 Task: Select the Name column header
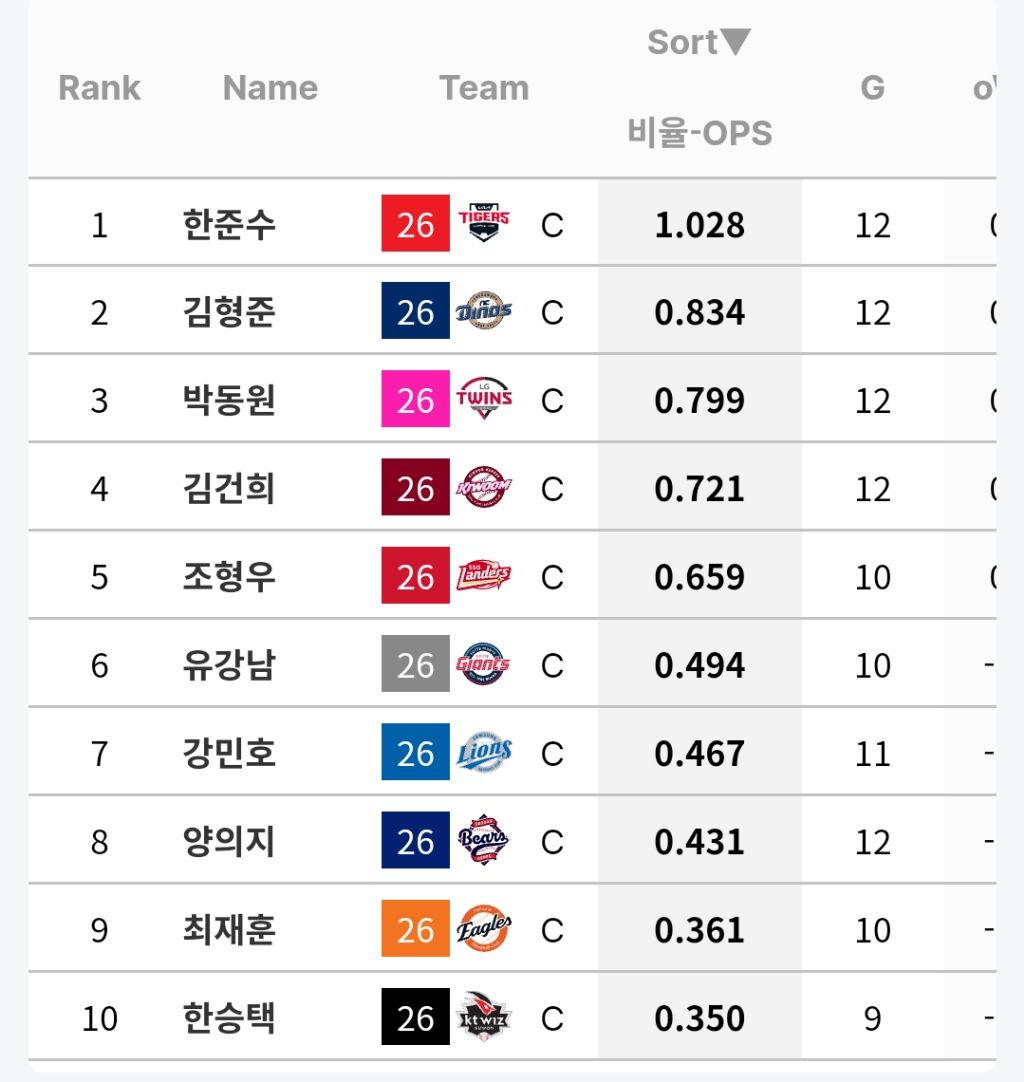click(270, 88)
